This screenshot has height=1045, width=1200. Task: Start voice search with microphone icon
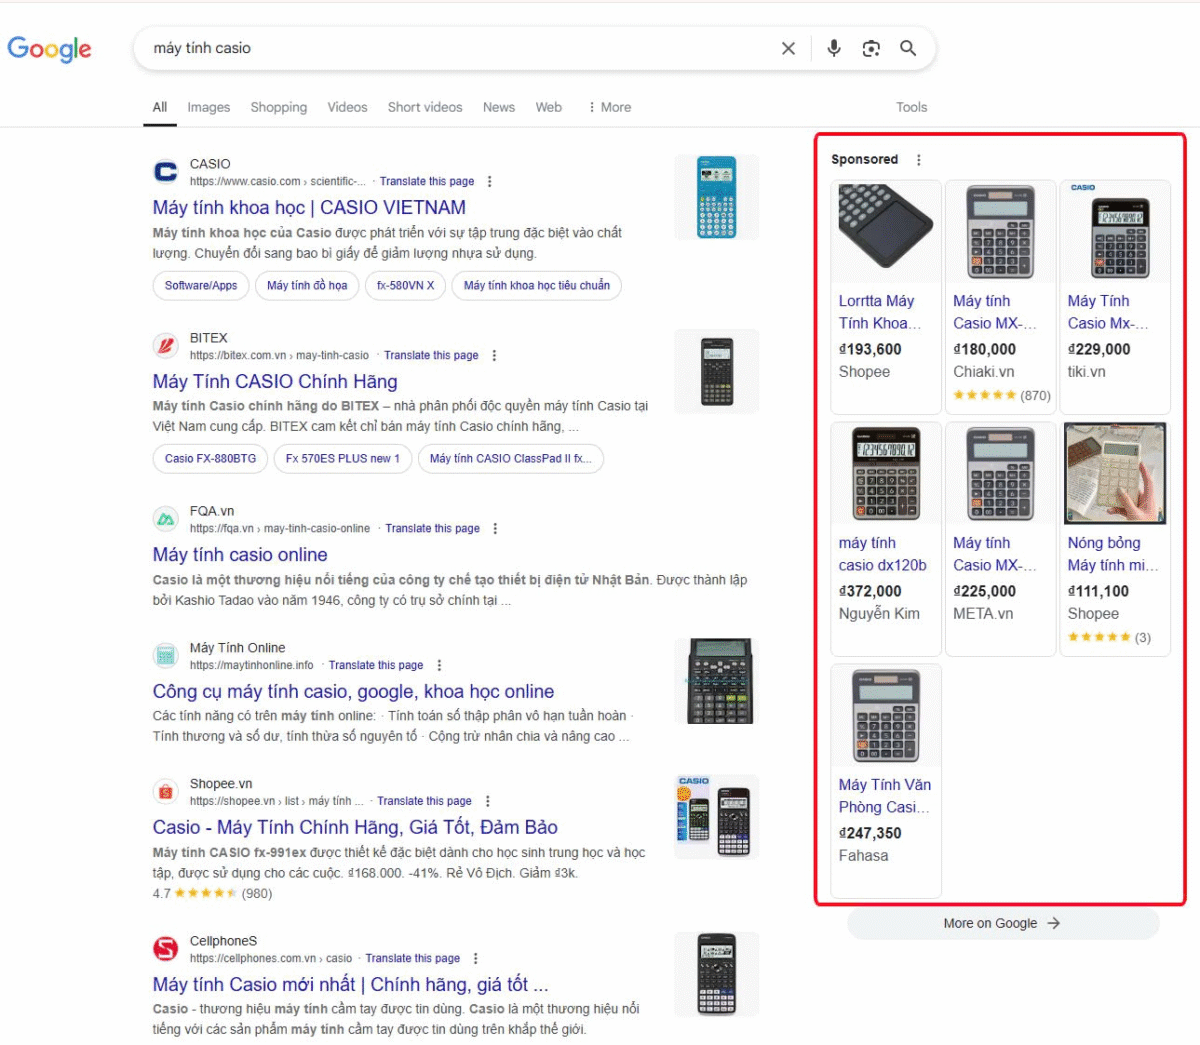pyautogui.click(x=834, y=48)
